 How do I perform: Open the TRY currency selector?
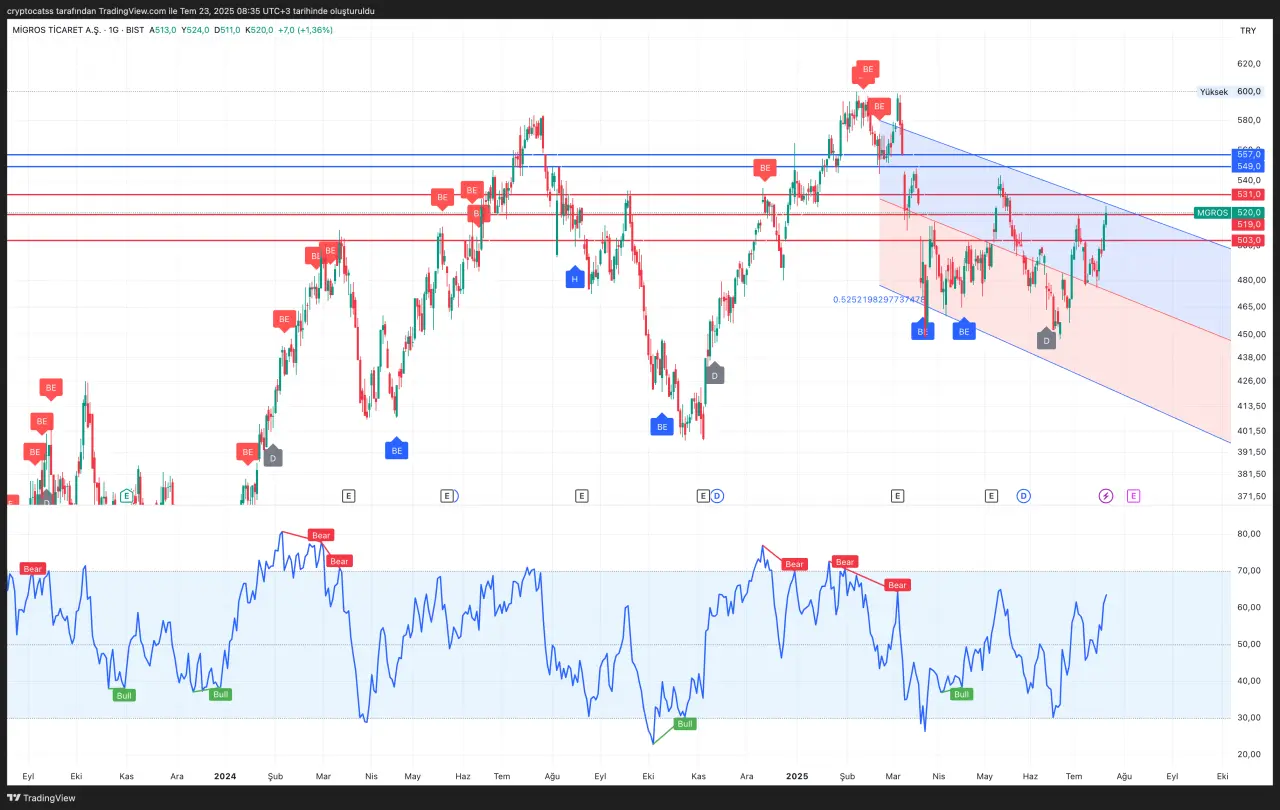(x=1247, y=30)
